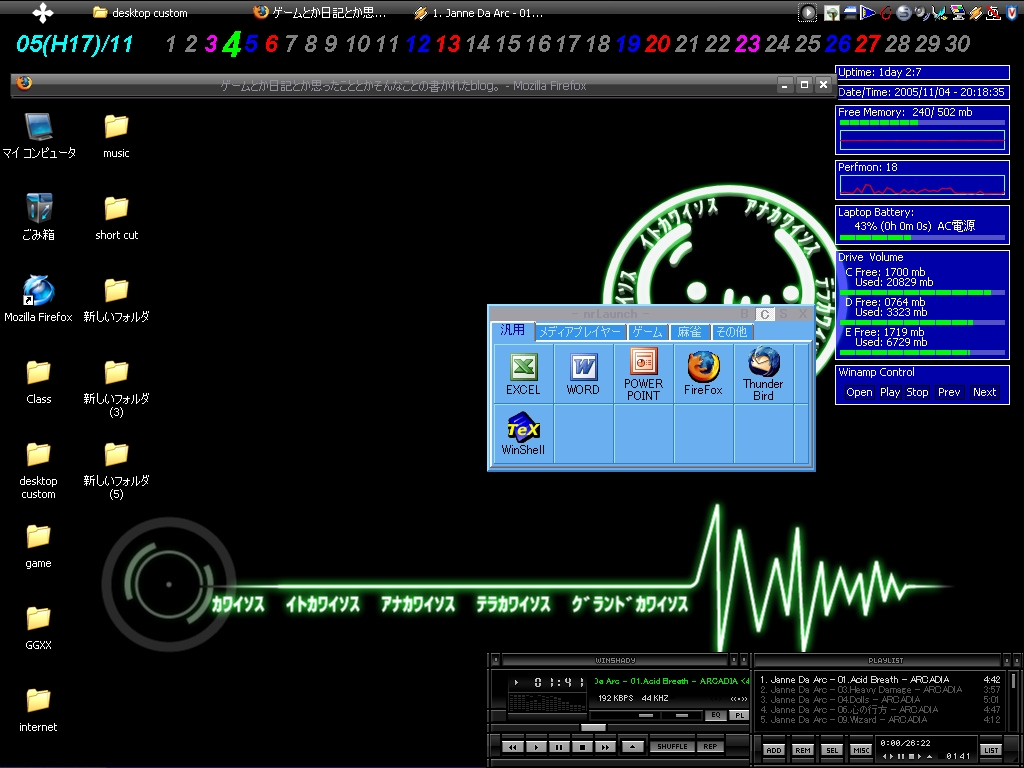Toggle the S button in nrLaunch title bar

(784, 314)
